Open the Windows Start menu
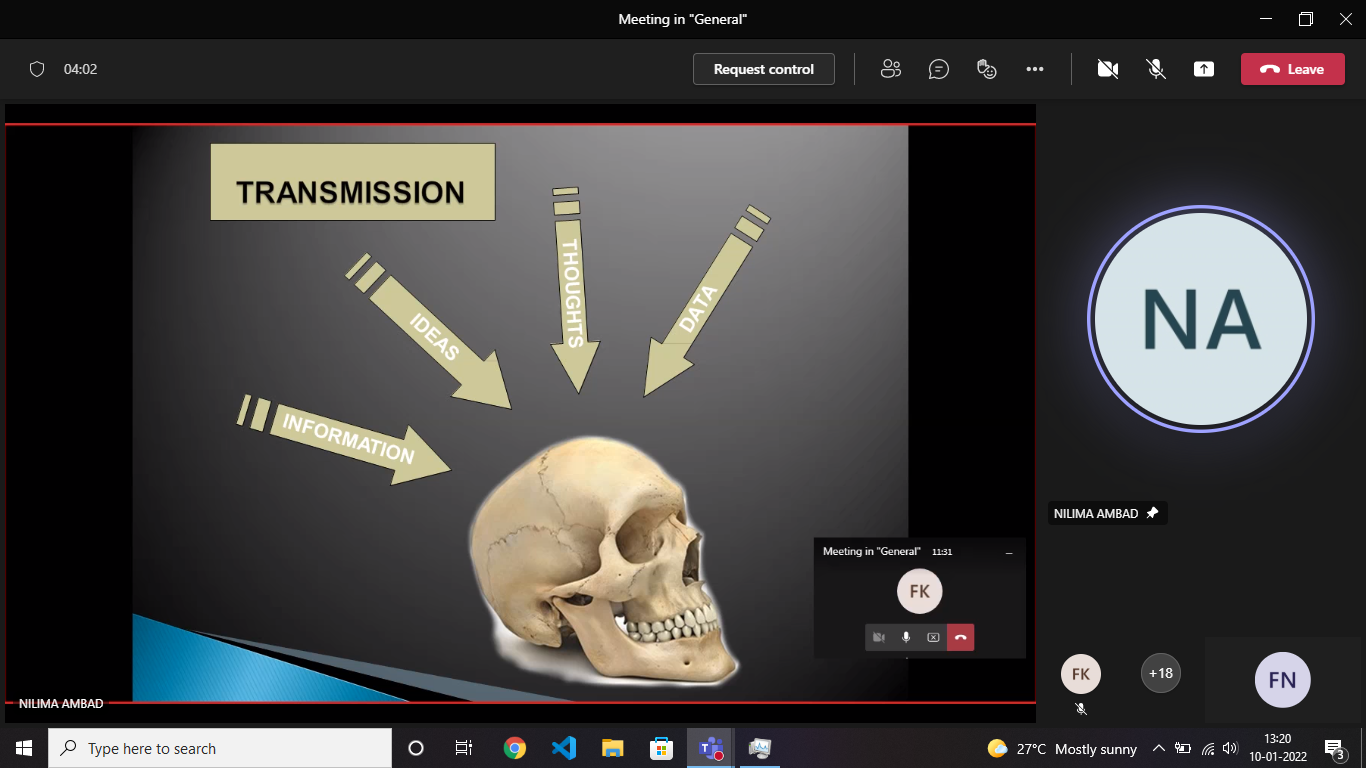The height and width of the screenshot is (768, 1366). pyautogui.click(x=24, y=748)
